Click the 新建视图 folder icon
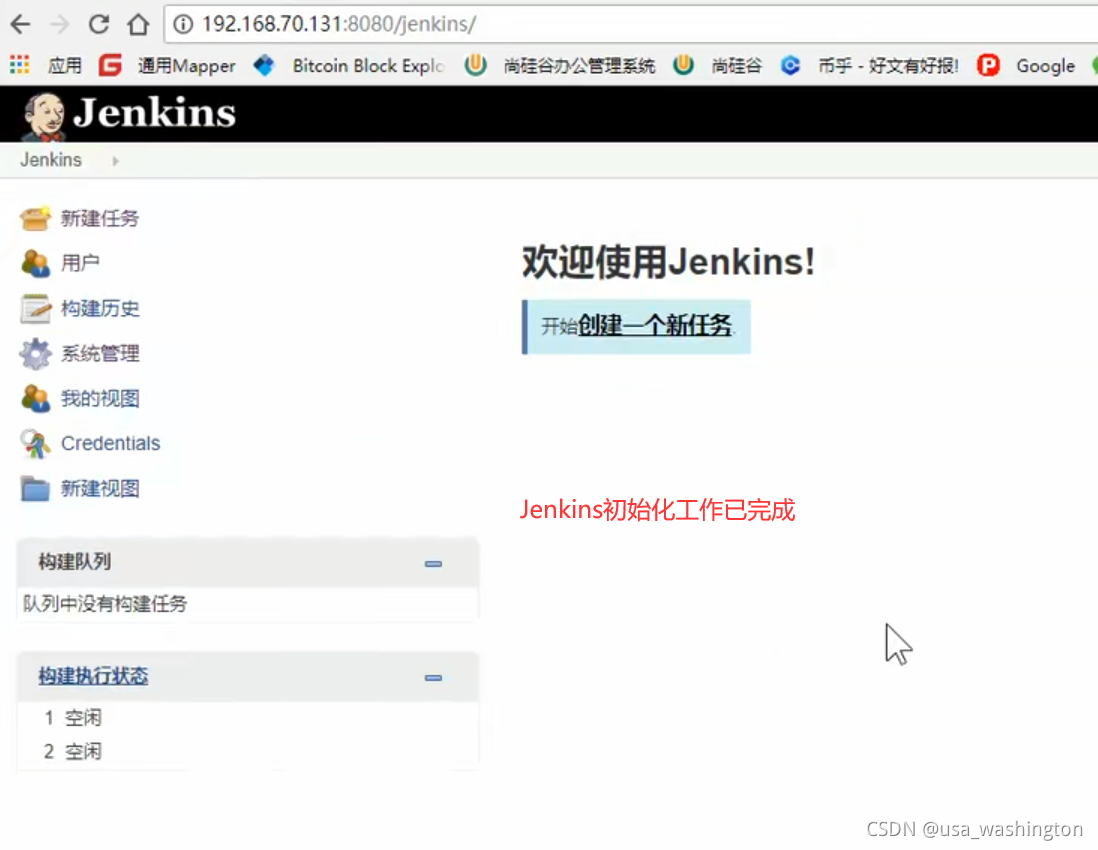The image size is (1098, 850). (35, 489)
